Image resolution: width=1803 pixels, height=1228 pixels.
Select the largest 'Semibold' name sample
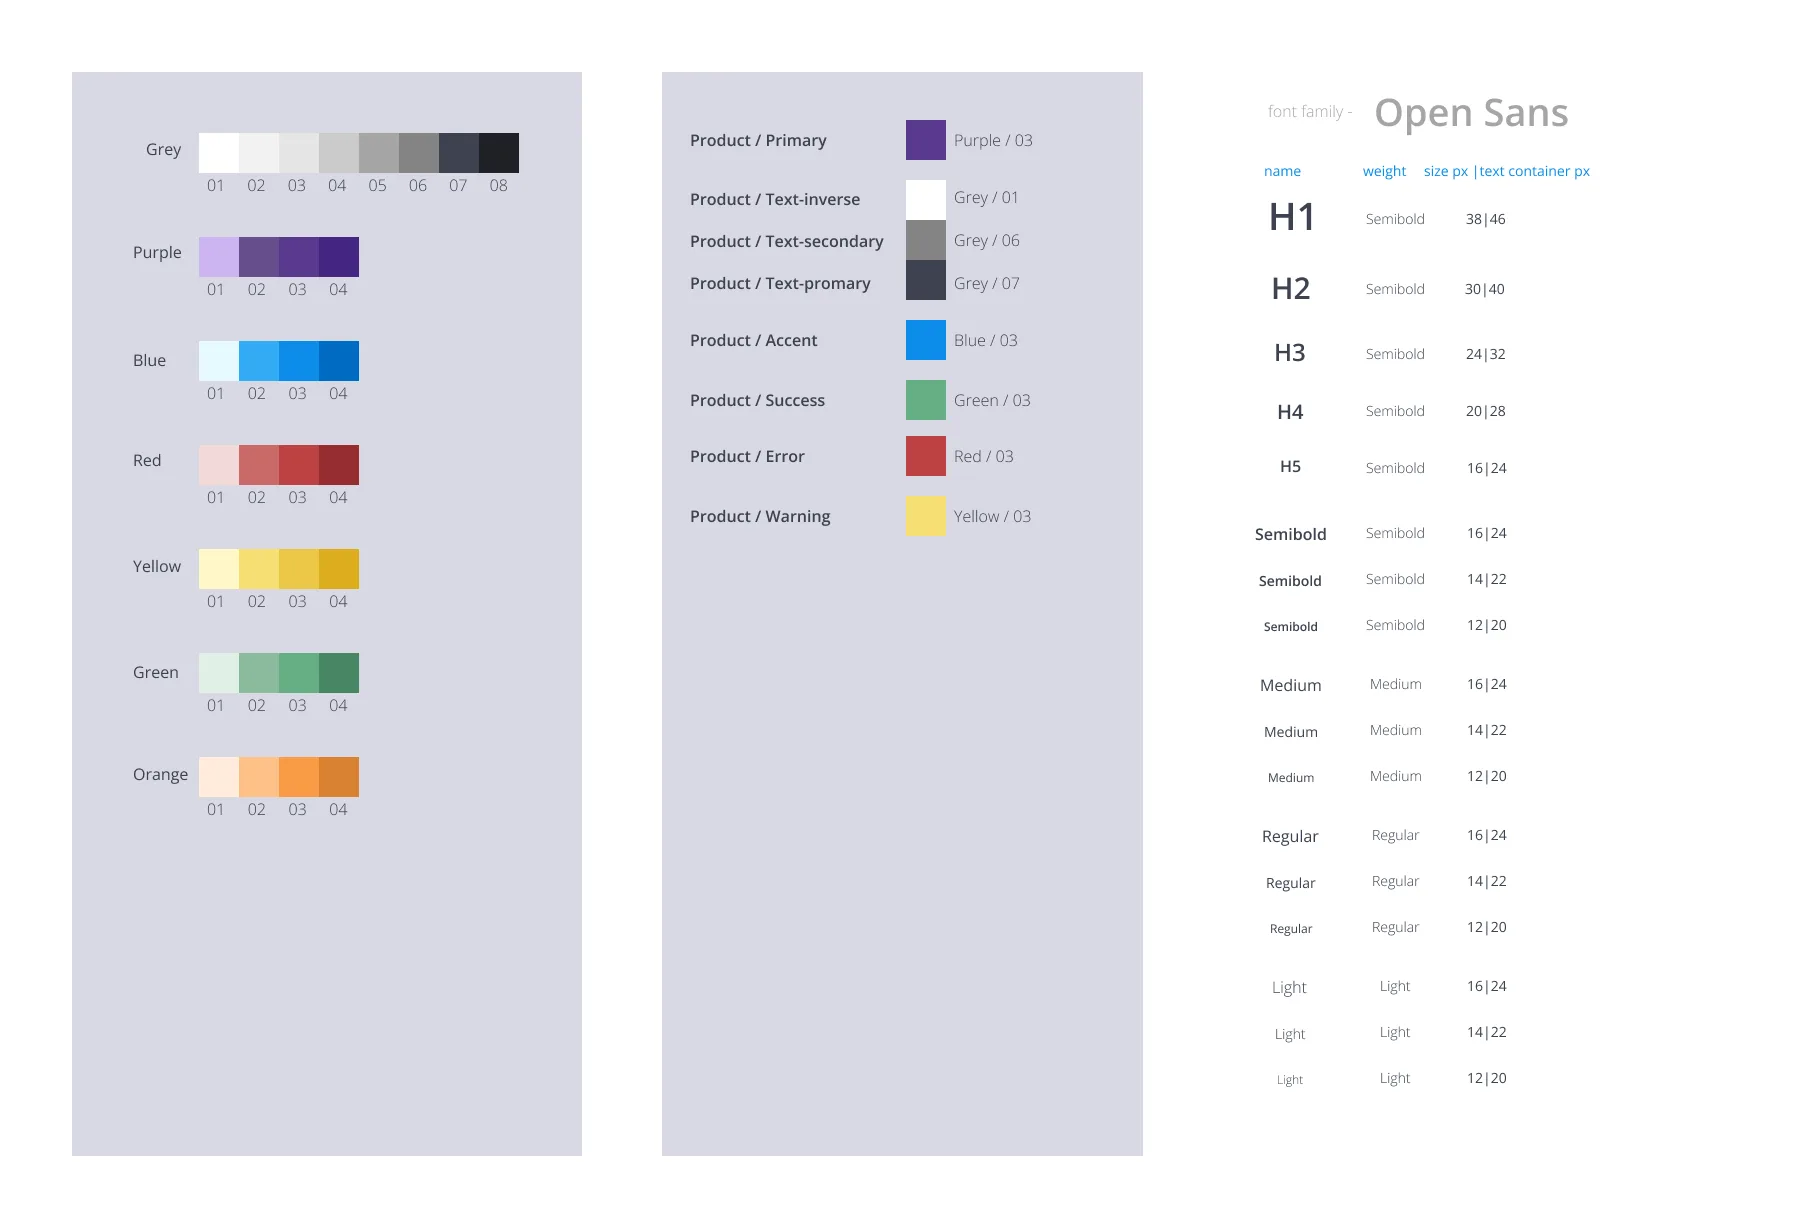tap(1291, 534)
